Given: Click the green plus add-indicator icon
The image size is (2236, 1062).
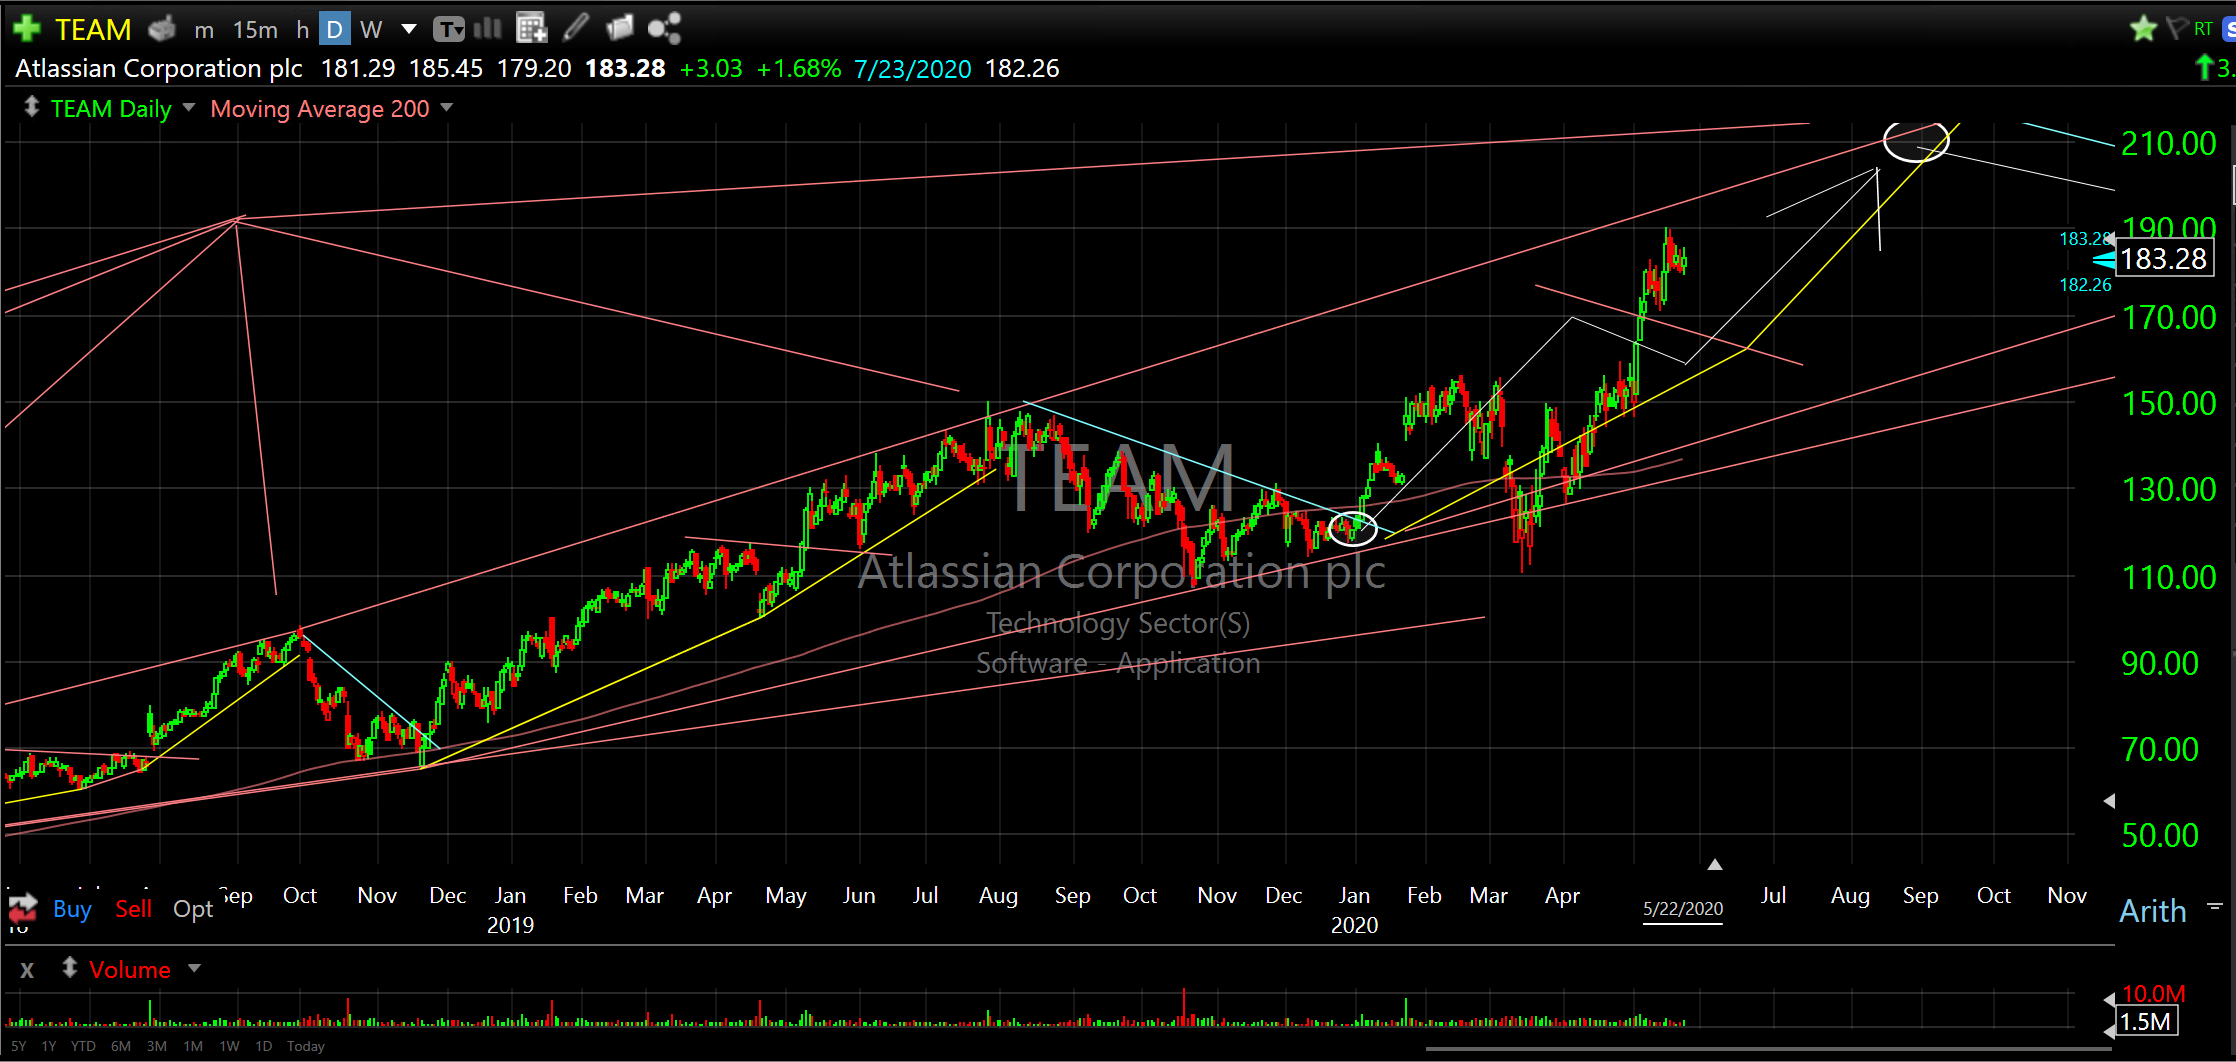Looking at the screenshot, I should pyautogui.click(x=27, y=29).
